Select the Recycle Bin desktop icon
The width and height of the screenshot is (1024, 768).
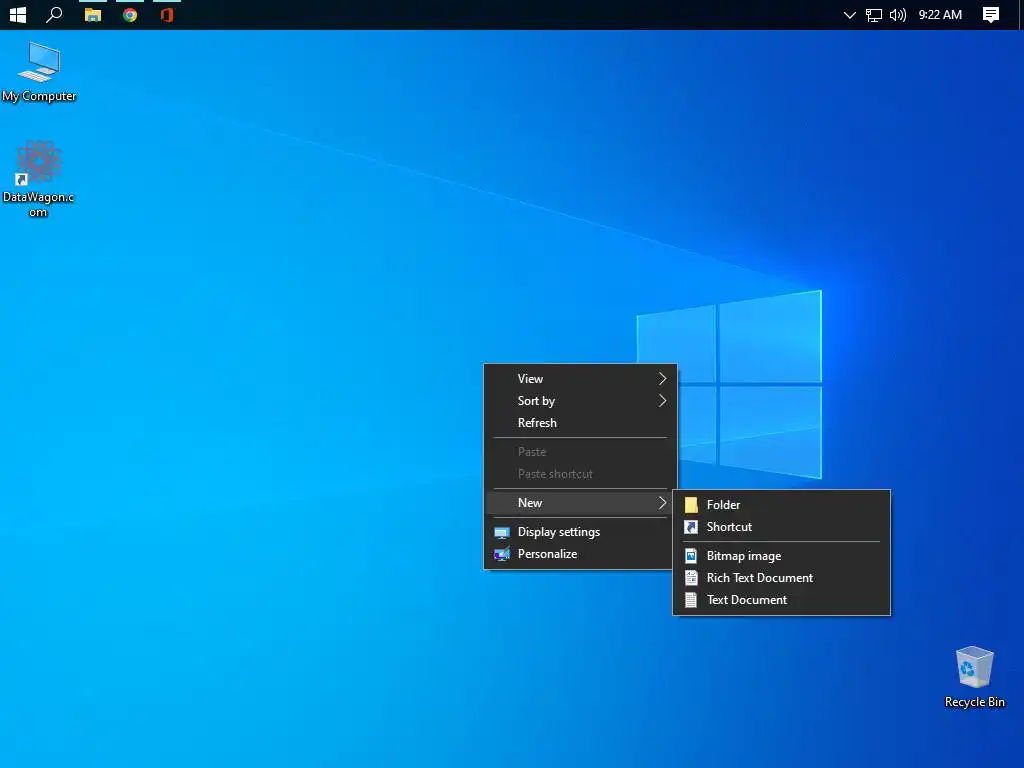click(x=974, y=677)
